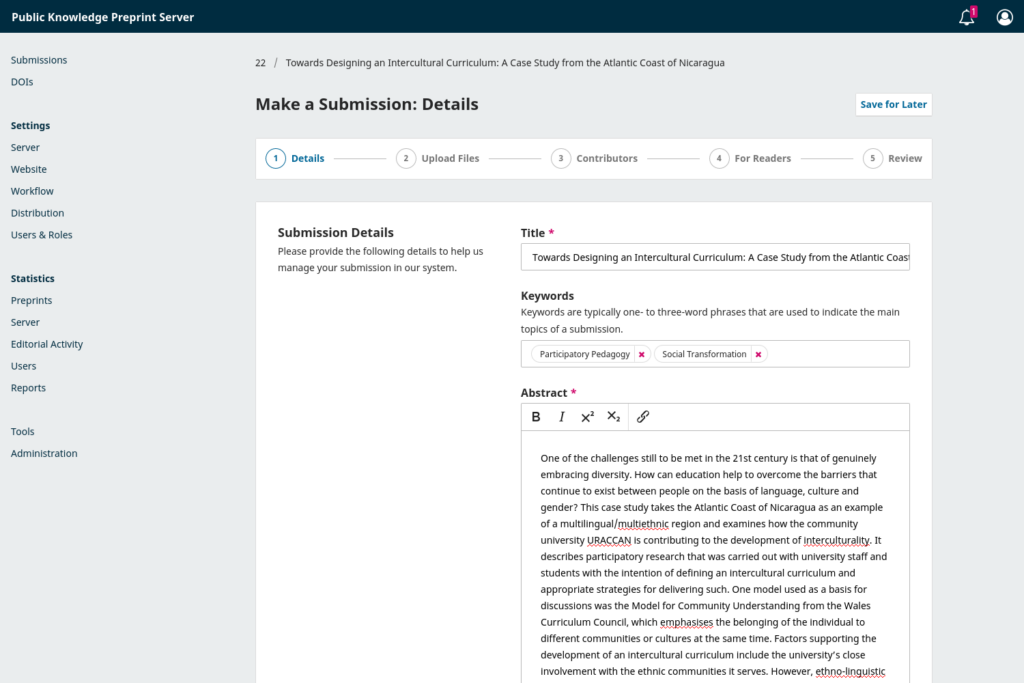The height and width of the screenshot is (683, 1024).
Task: Remove the Participatory Pedagogy keyword
Action: [x=641, y=353]
